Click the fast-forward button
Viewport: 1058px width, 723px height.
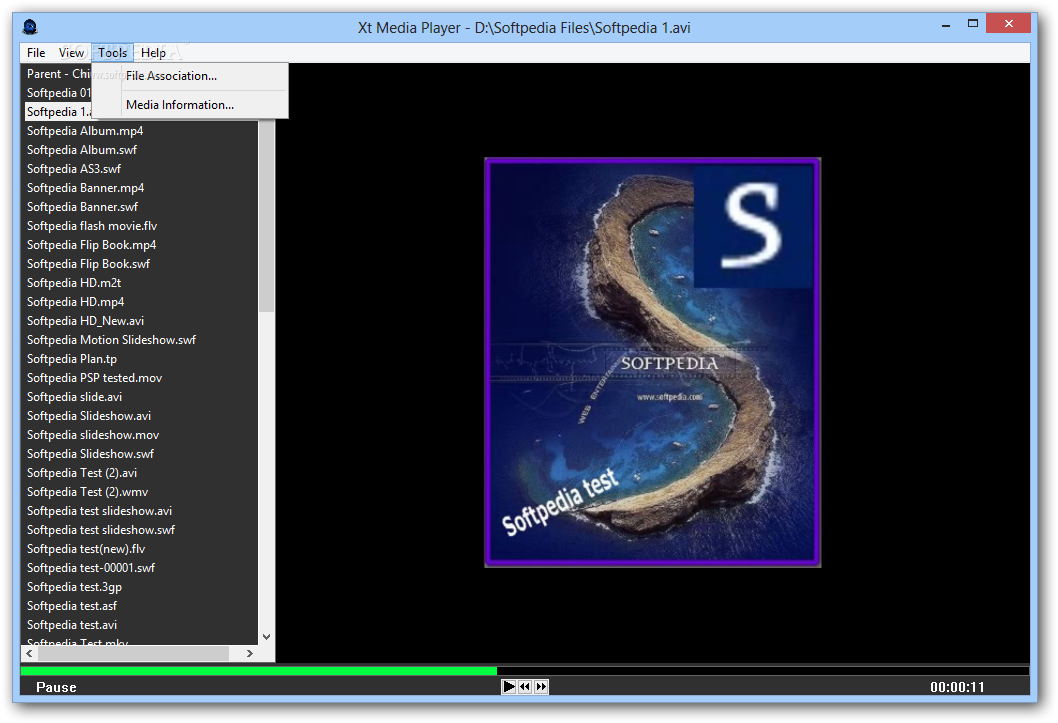tap(541, 687)
